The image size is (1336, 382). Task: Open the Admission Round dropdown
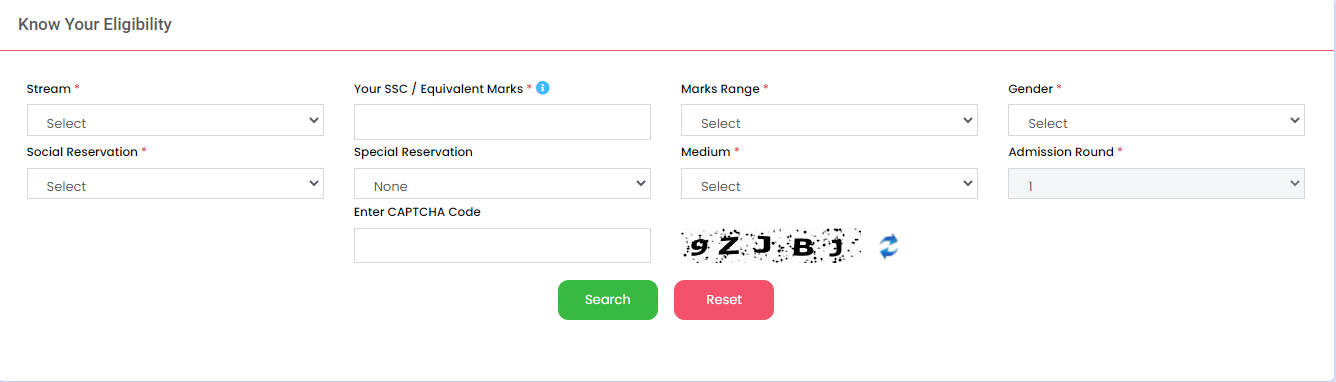[x=1156, y=184]
